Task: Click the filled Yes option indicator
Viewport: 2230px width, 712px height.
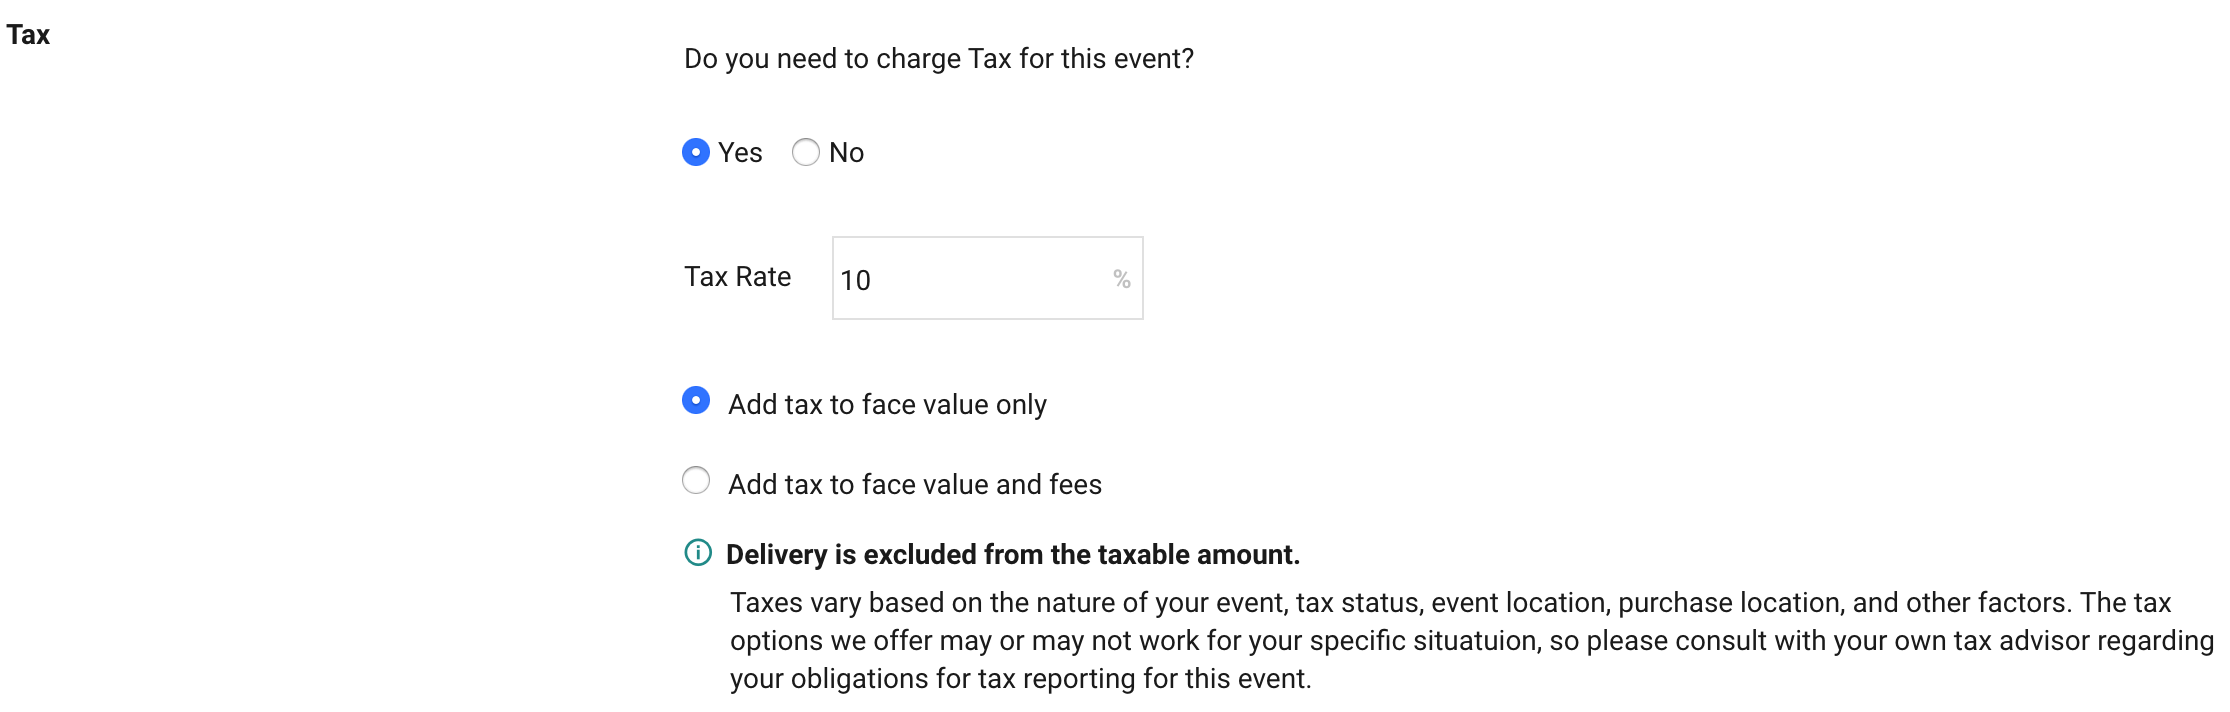Action: pos(697,152)
